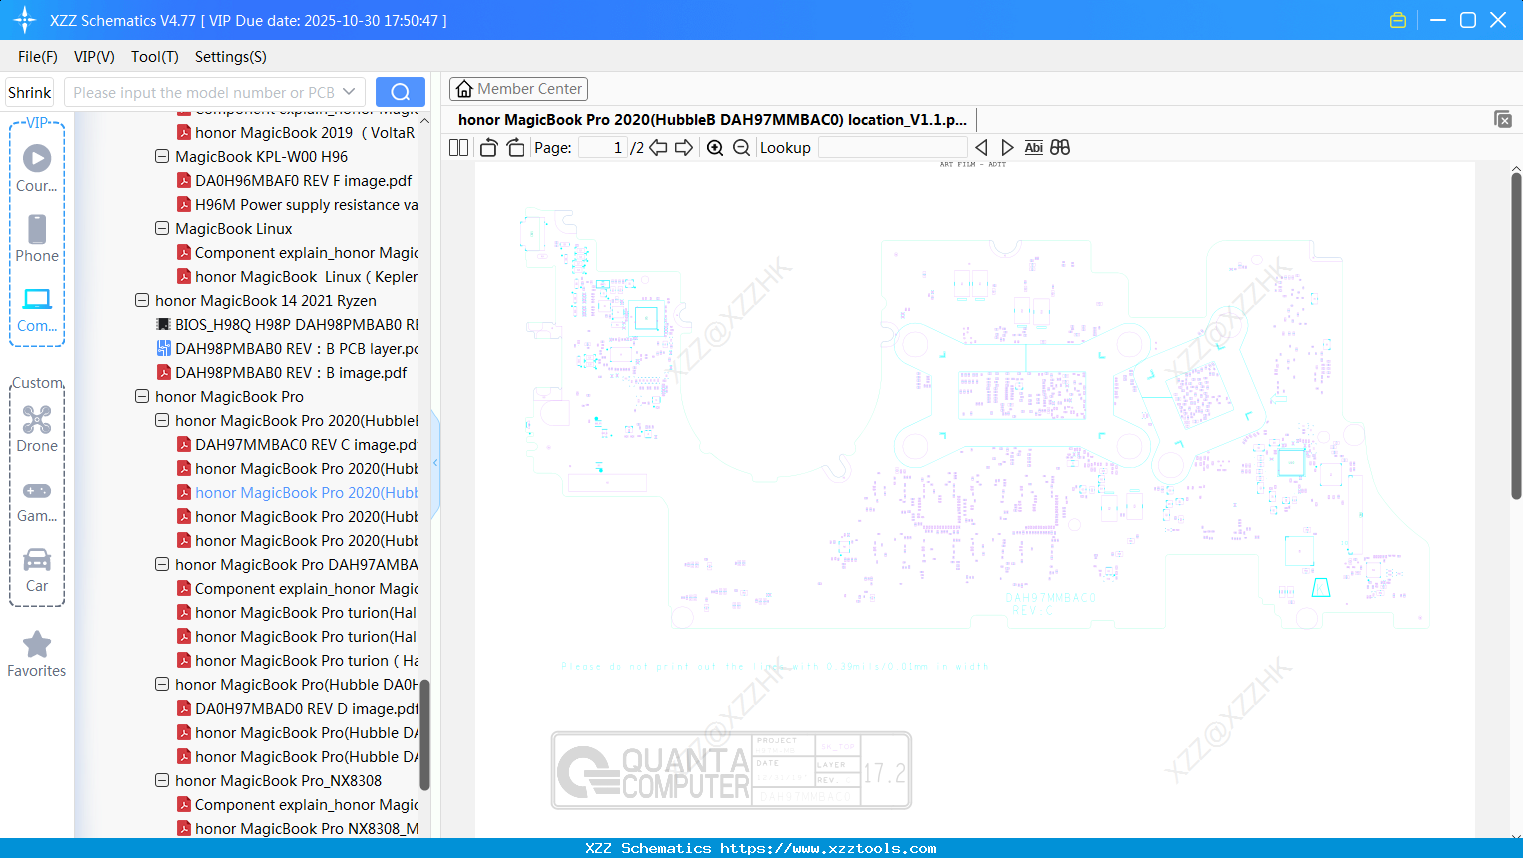The height and width of the screenshot is (858, 1523).
Task: Open the Drone category
Action: [x=37, y=428]
